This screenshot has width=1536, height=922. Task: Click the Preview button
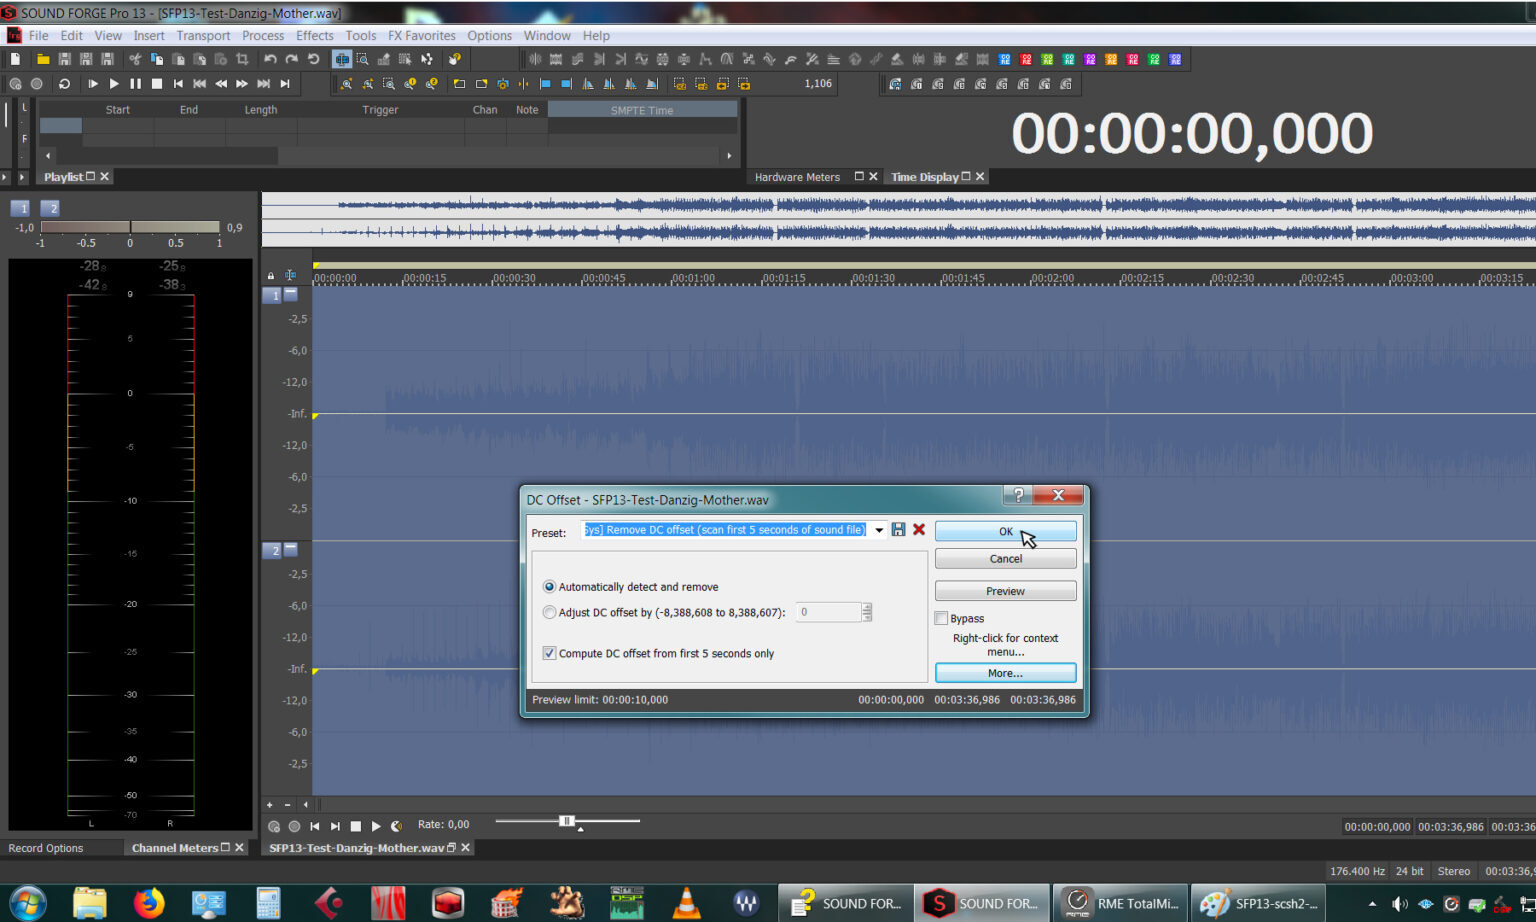(1006, 591)
